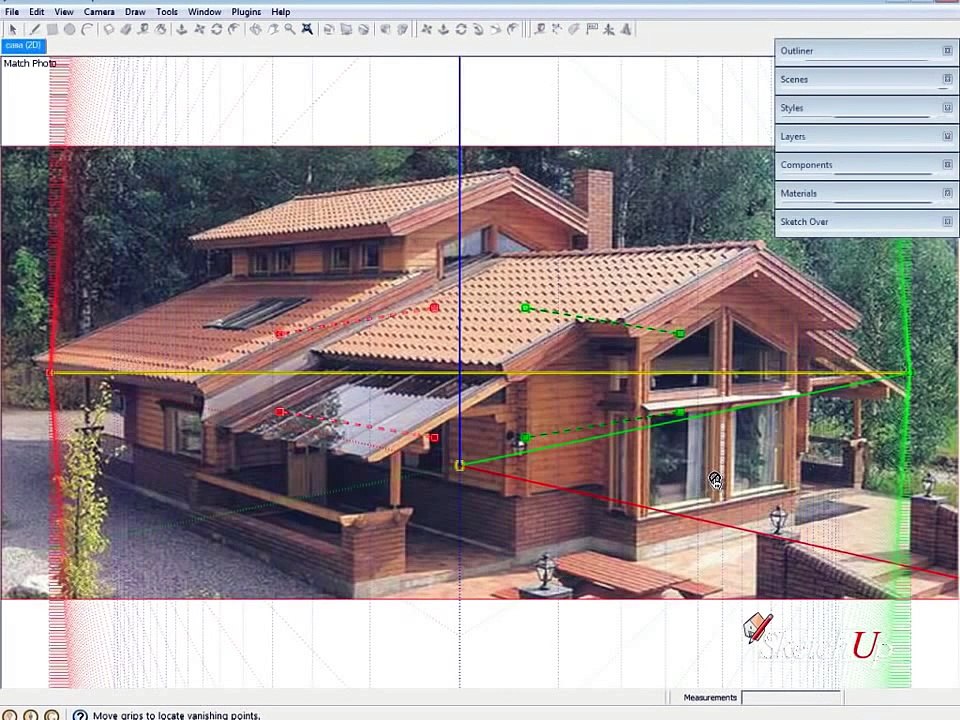Click the Get Models toolbar icon

coord(385,29)
